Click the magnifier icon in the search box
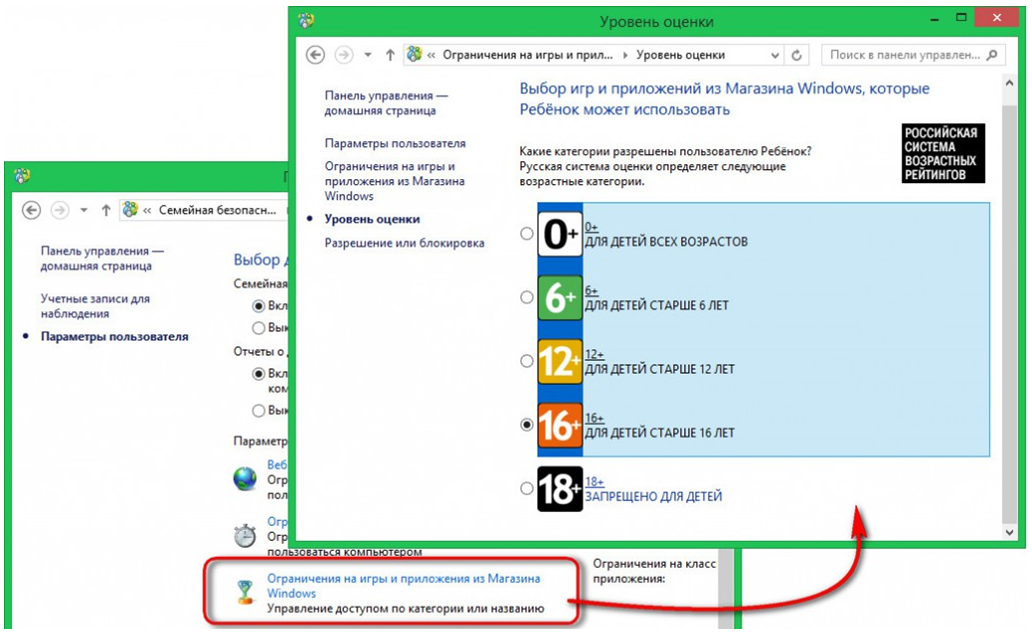Viewport: 1032px width, 636px height. coord(992,55)
